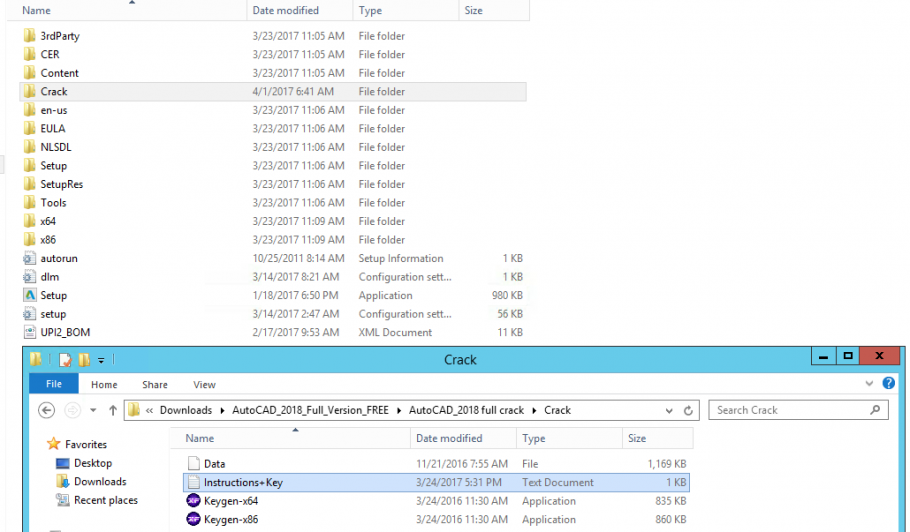Click the XML Document type cell
Screen dimensions: 910x532
click(395, 332)
